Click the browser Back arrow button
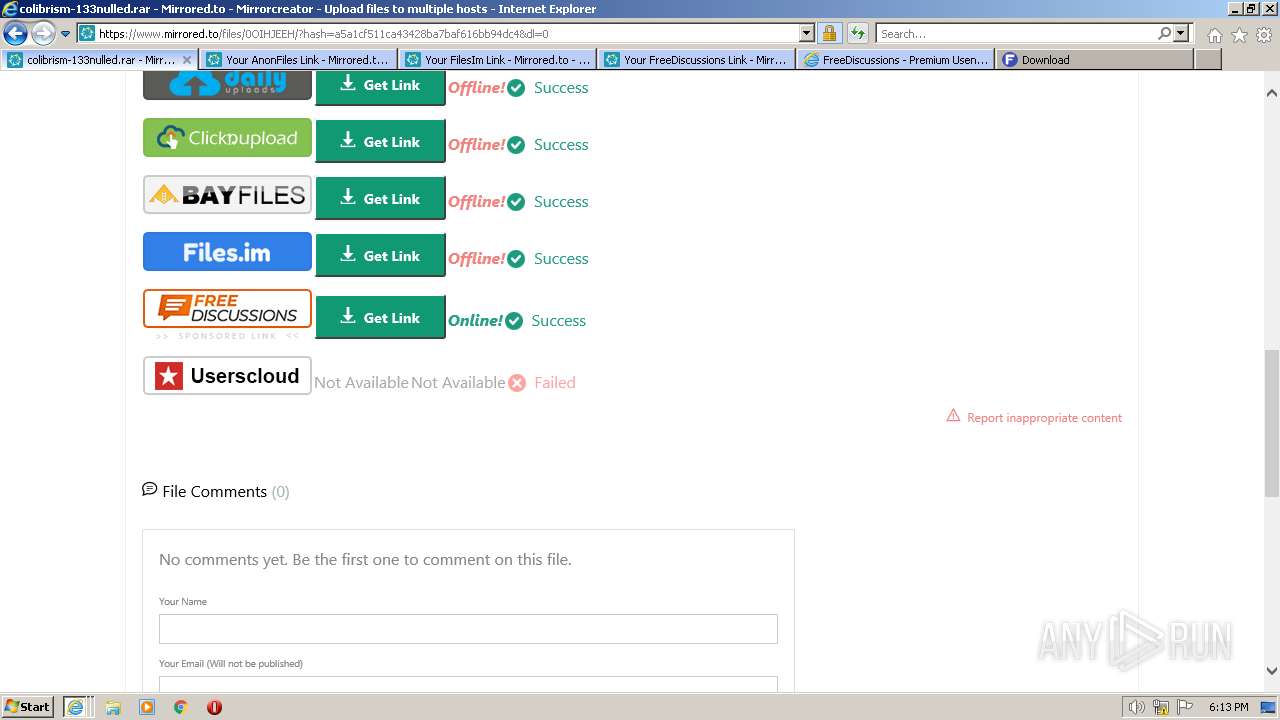This screenshot has width=1280, height=720. (15, 34)
